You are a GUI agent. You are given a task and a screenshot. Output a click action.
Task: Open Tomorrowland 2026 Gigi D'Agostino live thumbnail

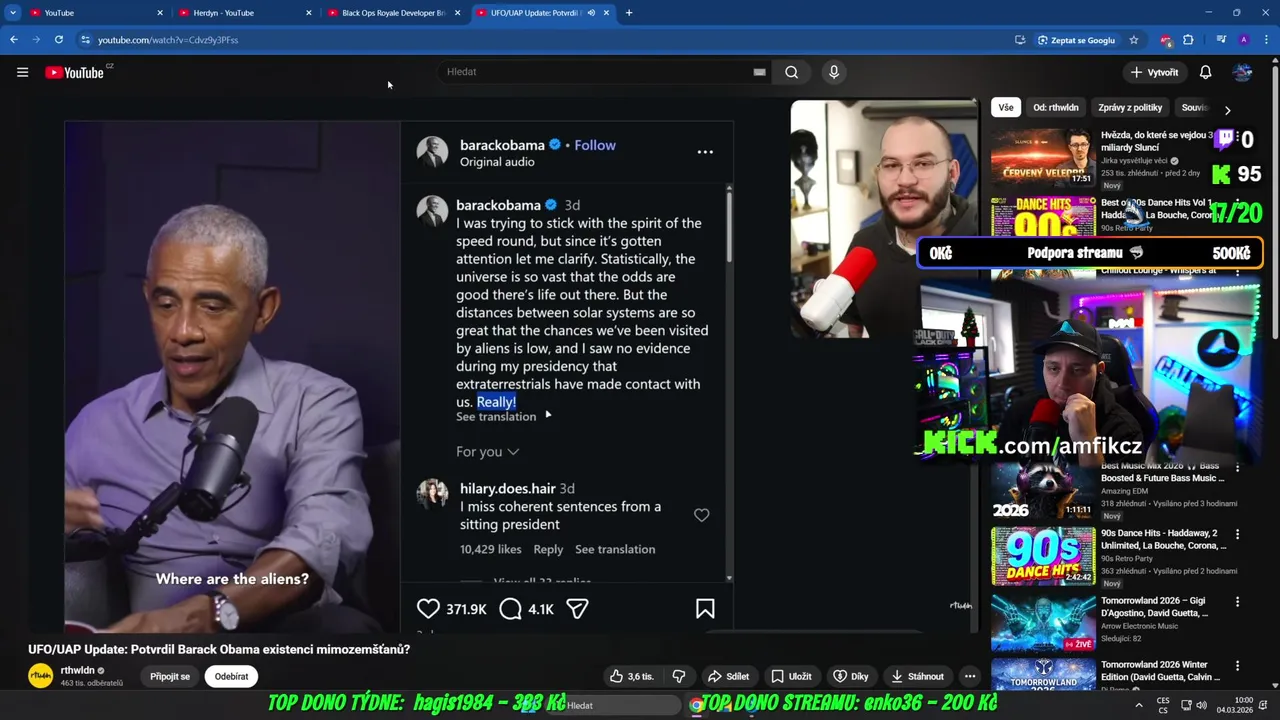(1043, 622)
